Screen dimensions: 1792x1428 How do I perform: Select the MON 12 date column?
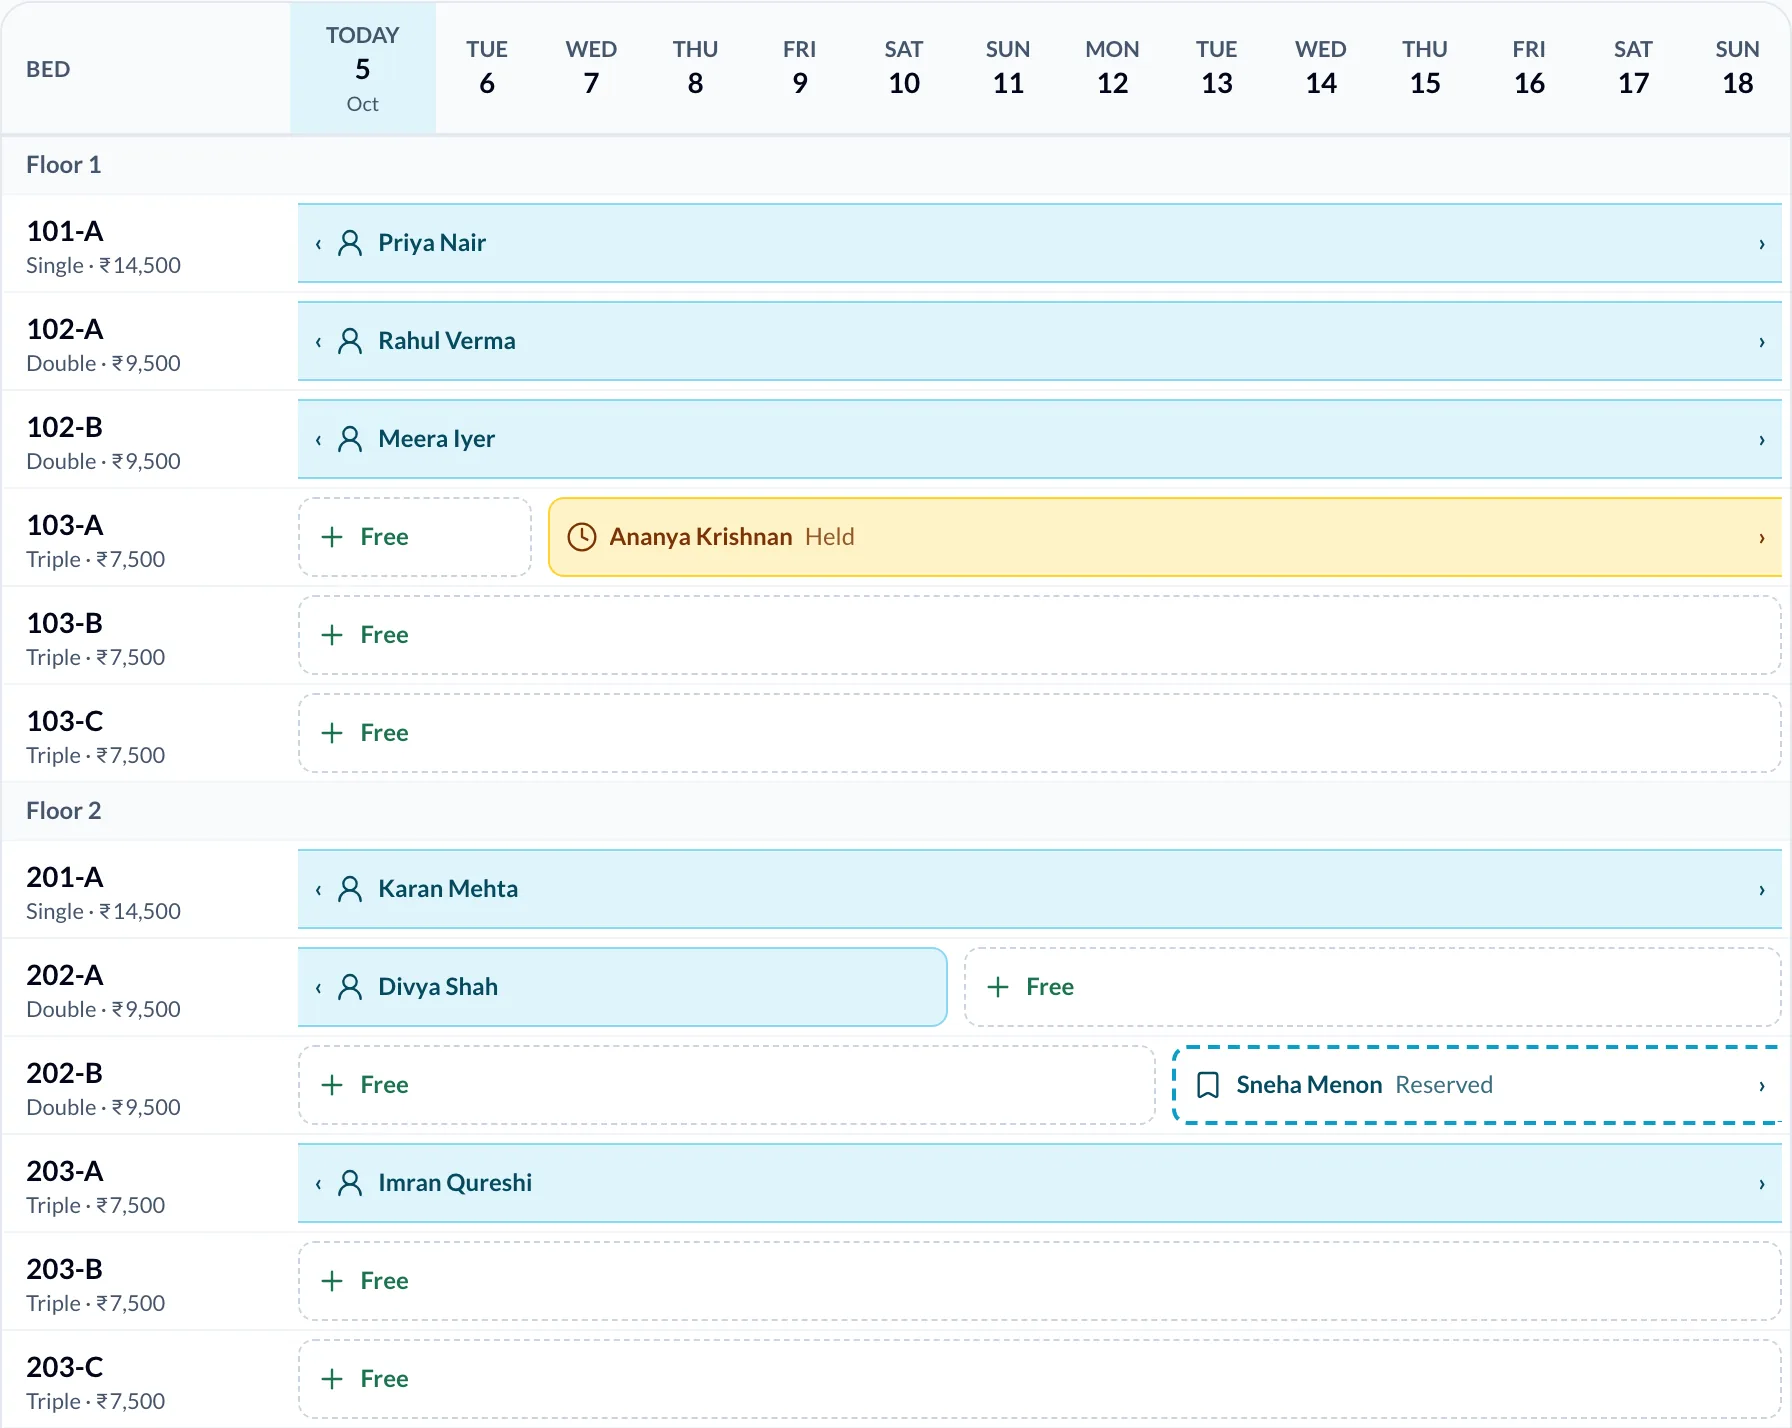[x=1112, y=68]
